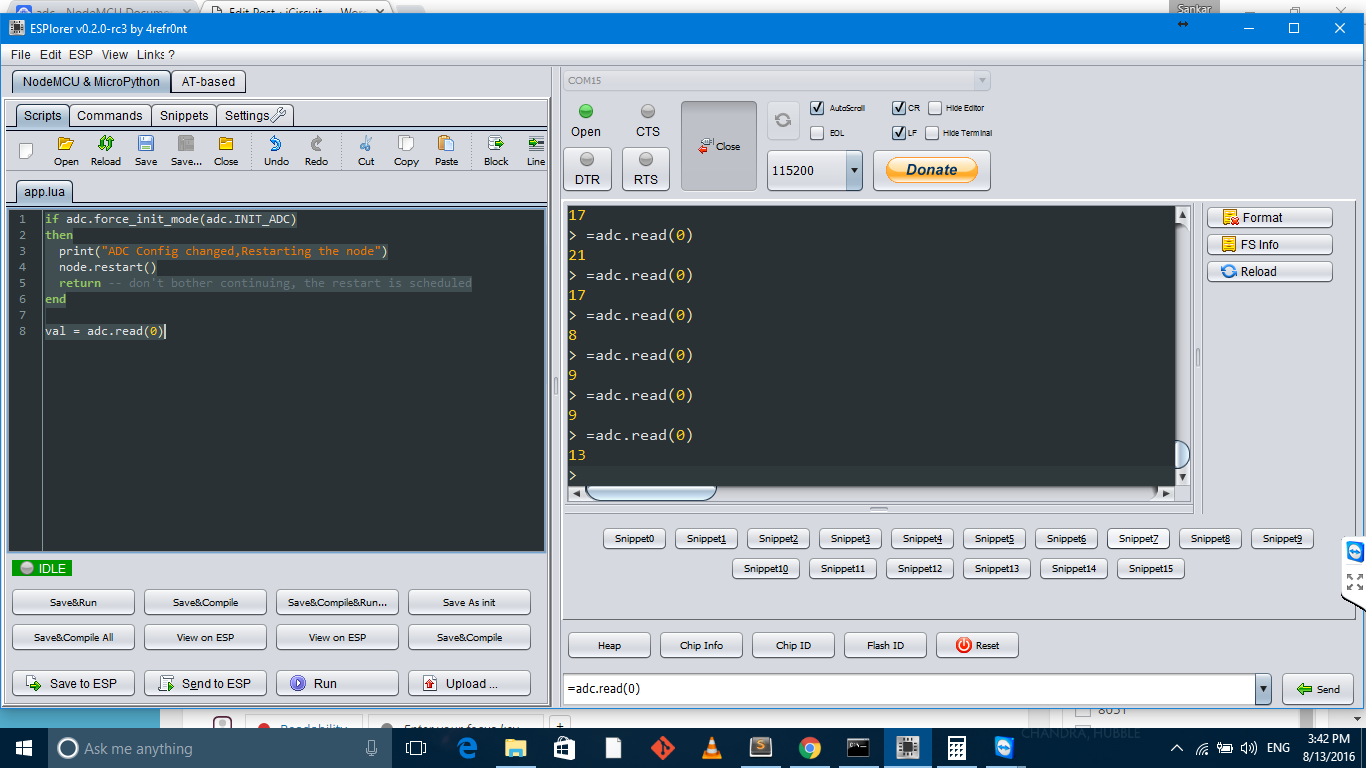
Task: Click the terminal horizontal scrollbar thumb
Action: click(651, 492)
